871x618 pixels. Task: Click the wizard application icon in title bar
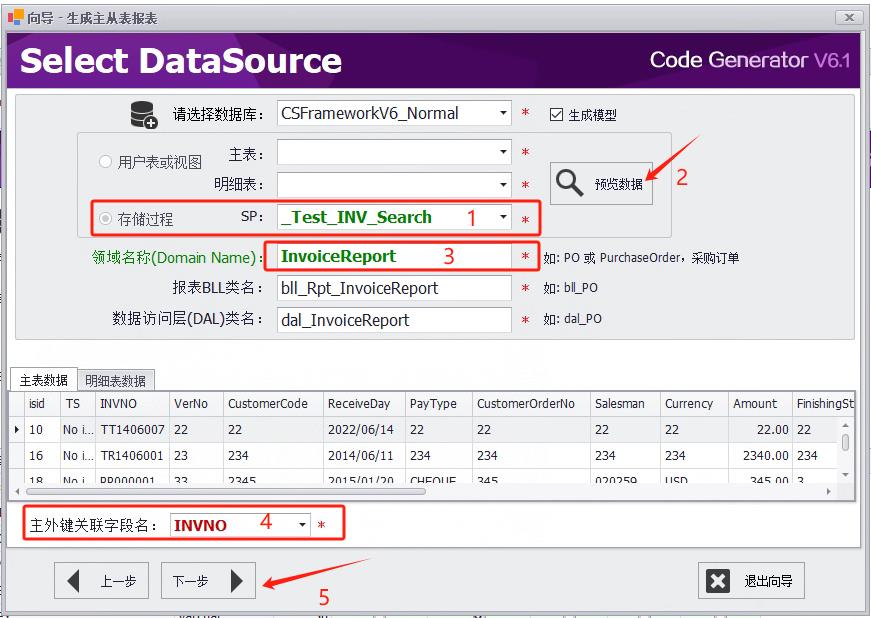(14, 17)
